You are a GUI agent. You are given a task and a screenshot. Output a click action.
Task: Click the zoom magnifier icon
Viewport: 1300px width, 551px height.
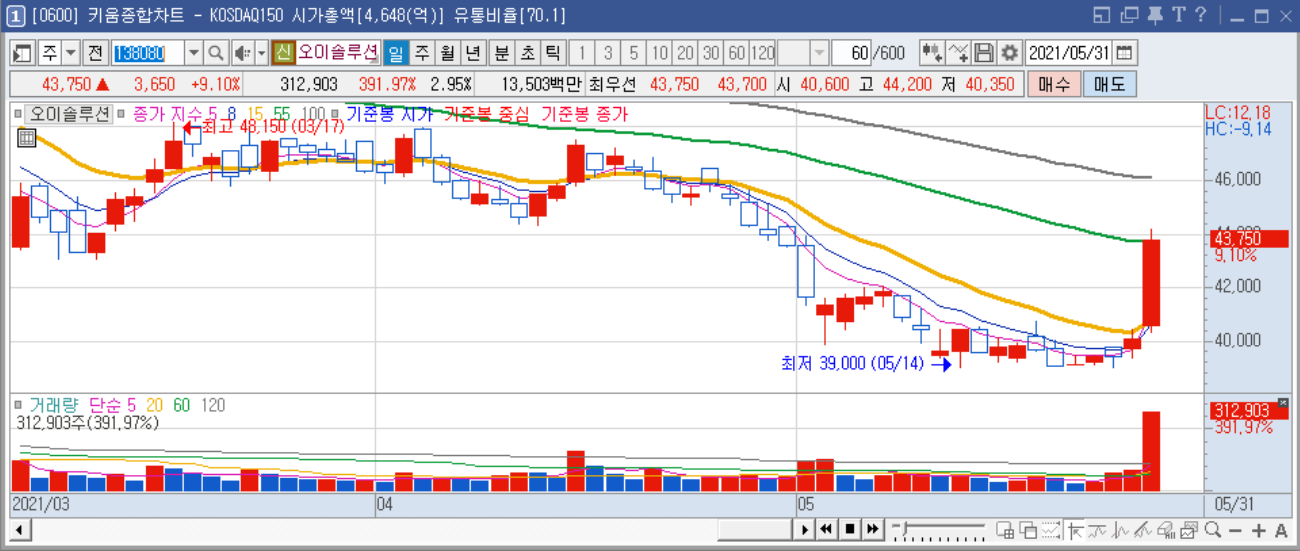(x=1213, y=530)
